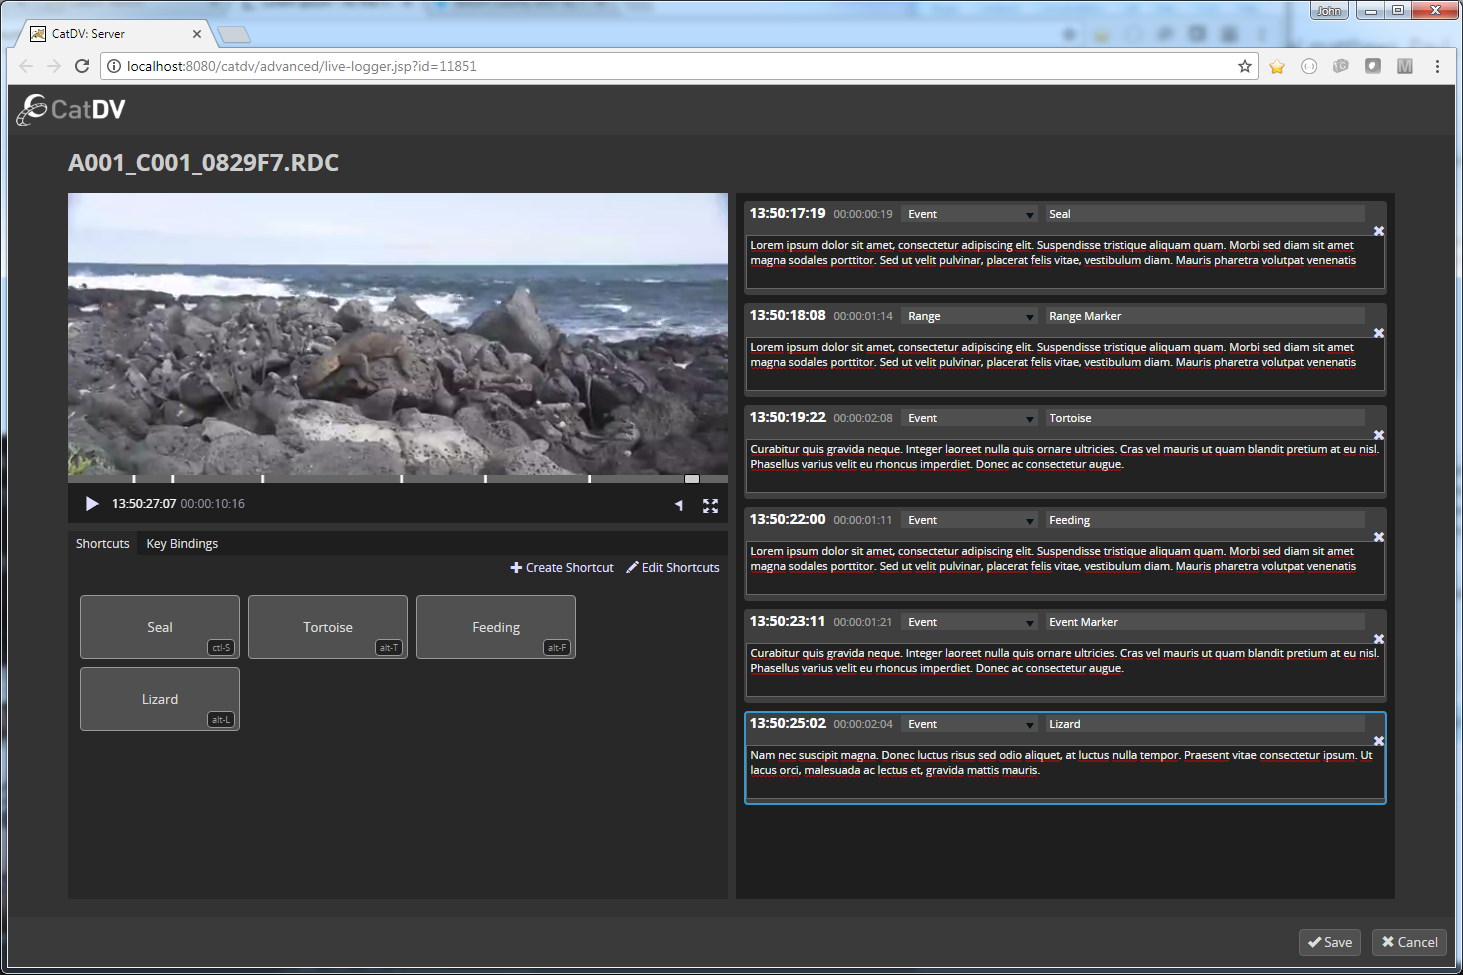
Task: Open type dropdown for Lizard marker
Action: [x=970, y=724]
